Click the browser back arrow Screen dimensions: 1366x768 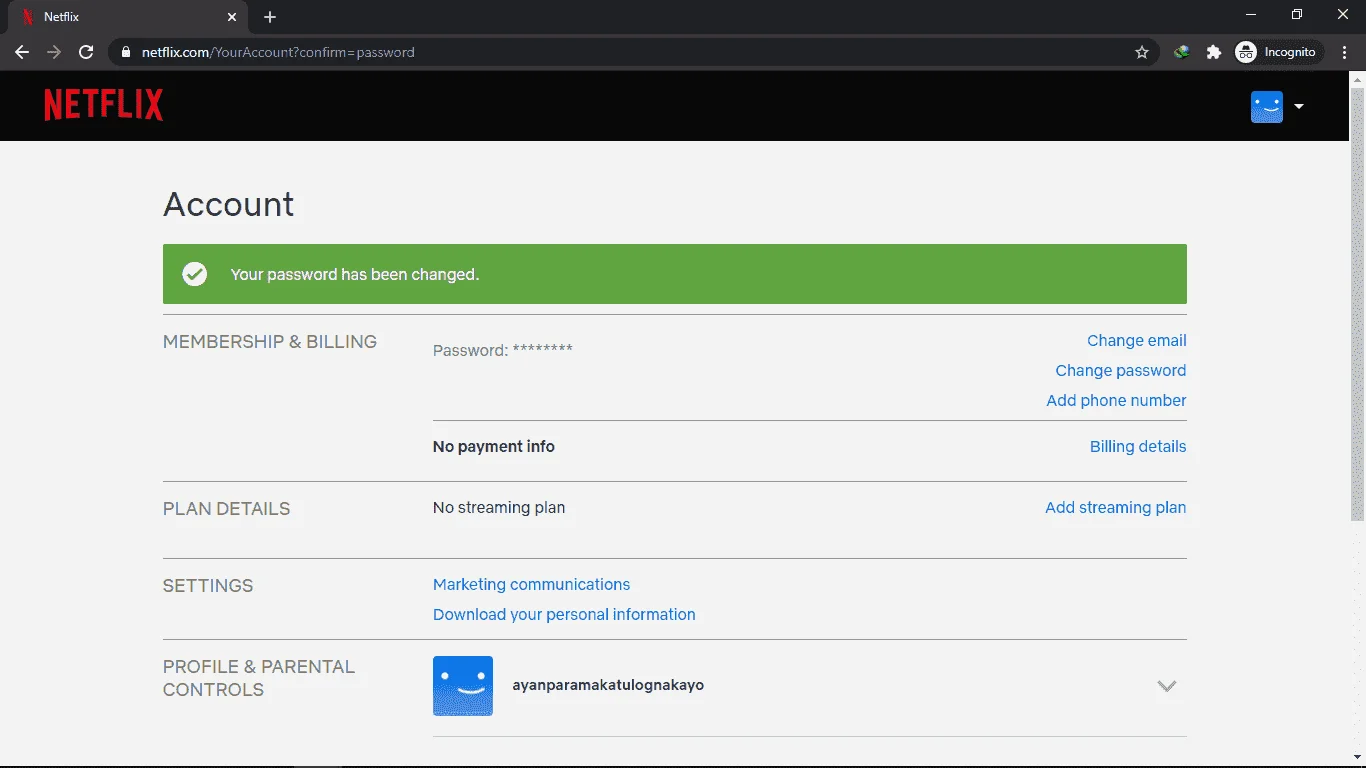tap(22, 52)
